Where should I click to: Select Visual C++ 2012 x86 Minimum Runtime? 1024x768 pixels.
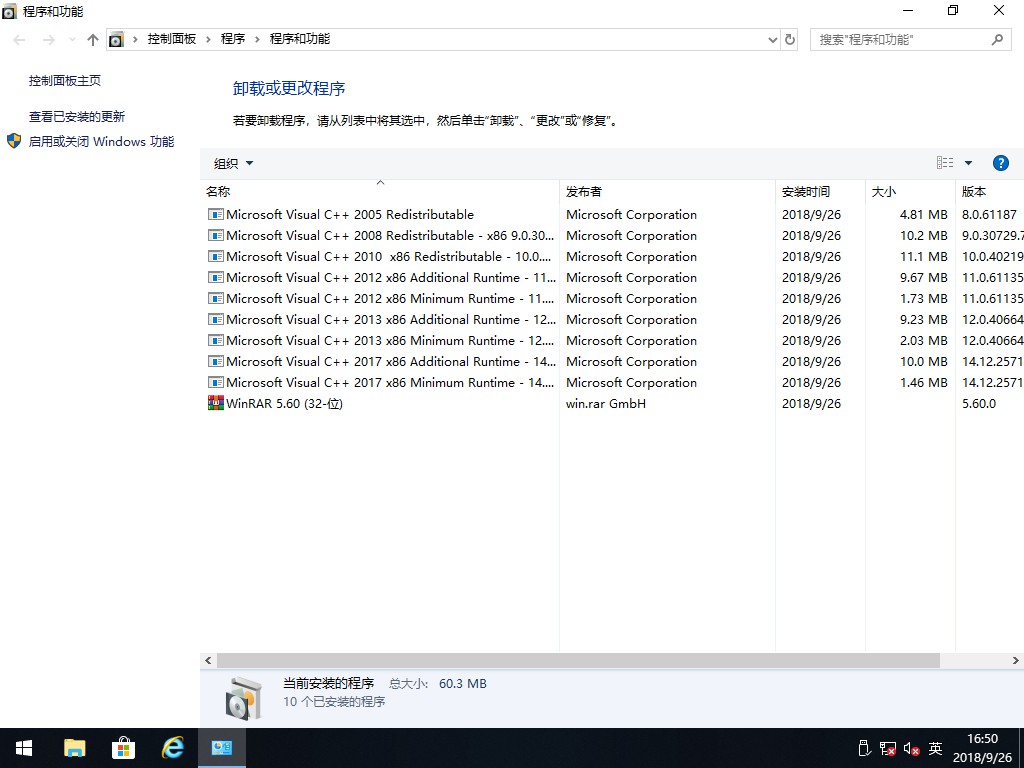click(390, 298)
